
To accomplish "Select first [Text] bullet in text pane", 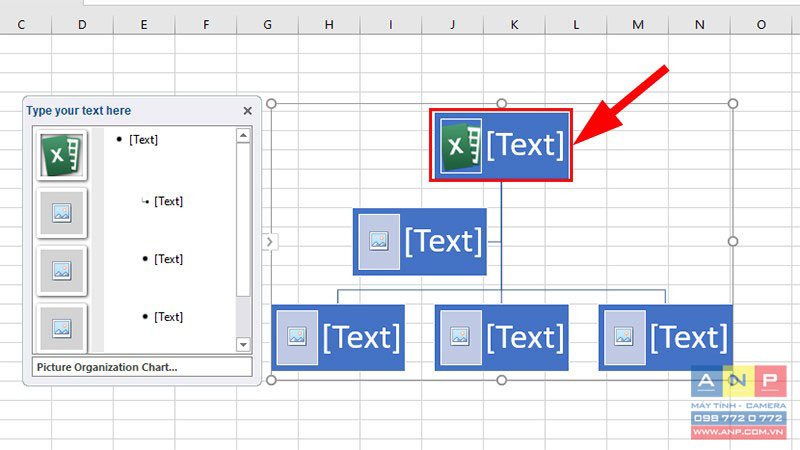I will [x=143, y=140].
